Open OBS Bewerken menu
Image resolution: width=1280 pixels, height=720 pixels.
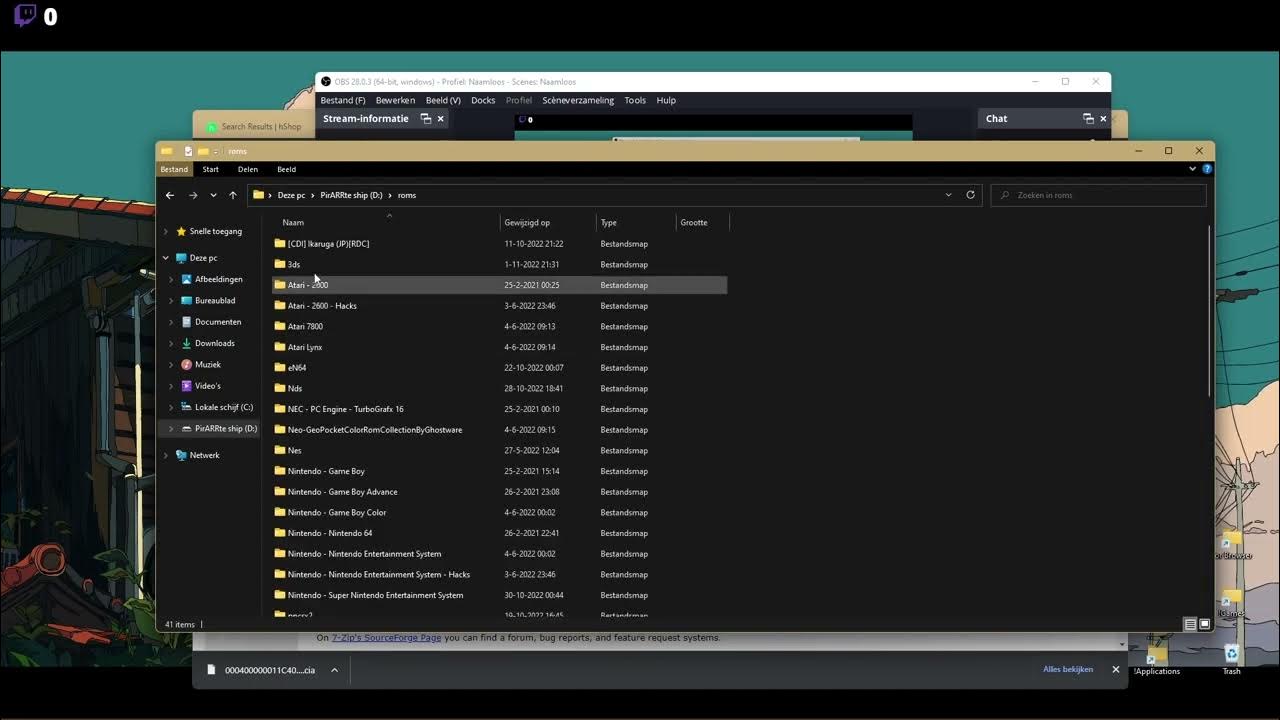(395, 100)
